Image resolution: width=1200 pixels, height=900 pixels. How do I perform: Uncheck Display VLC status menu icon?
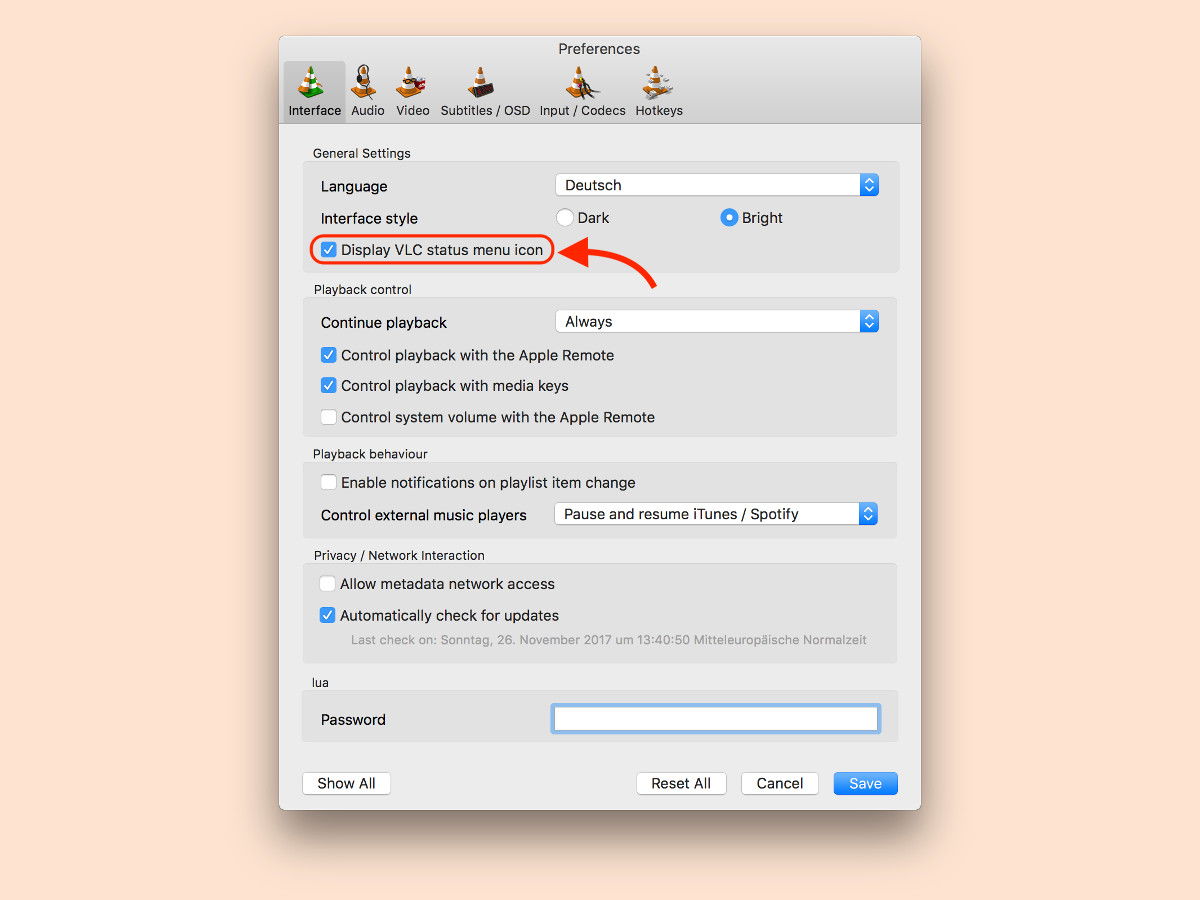[329, 250]
